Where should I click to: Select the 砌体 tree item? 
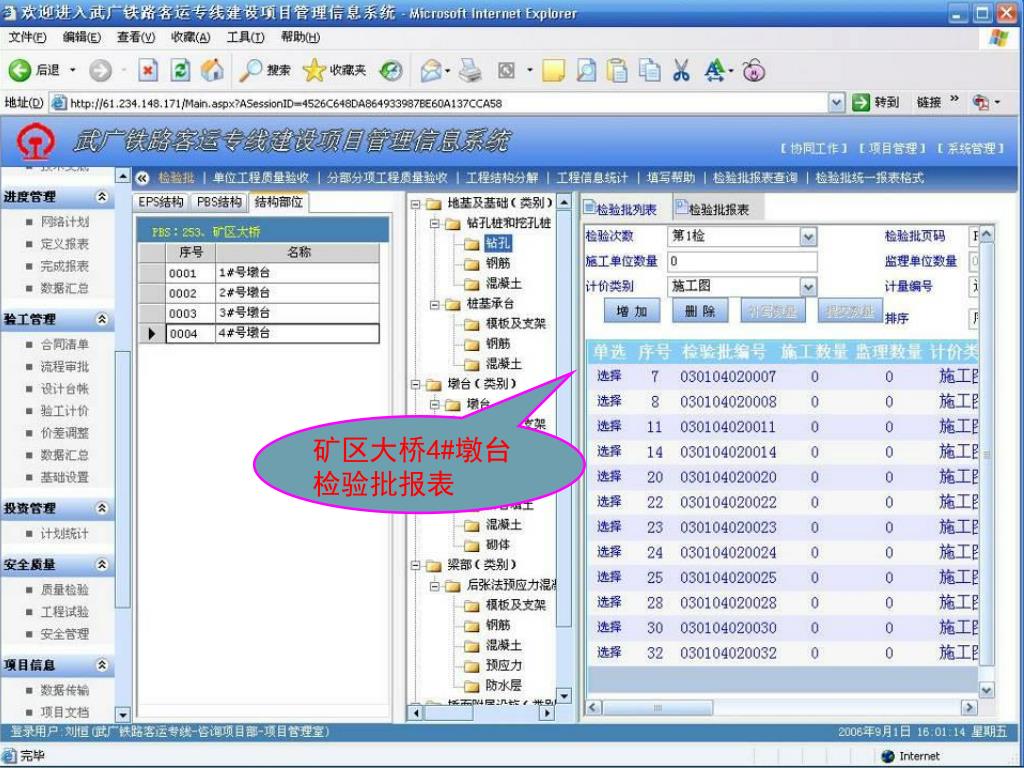(498, 545)
